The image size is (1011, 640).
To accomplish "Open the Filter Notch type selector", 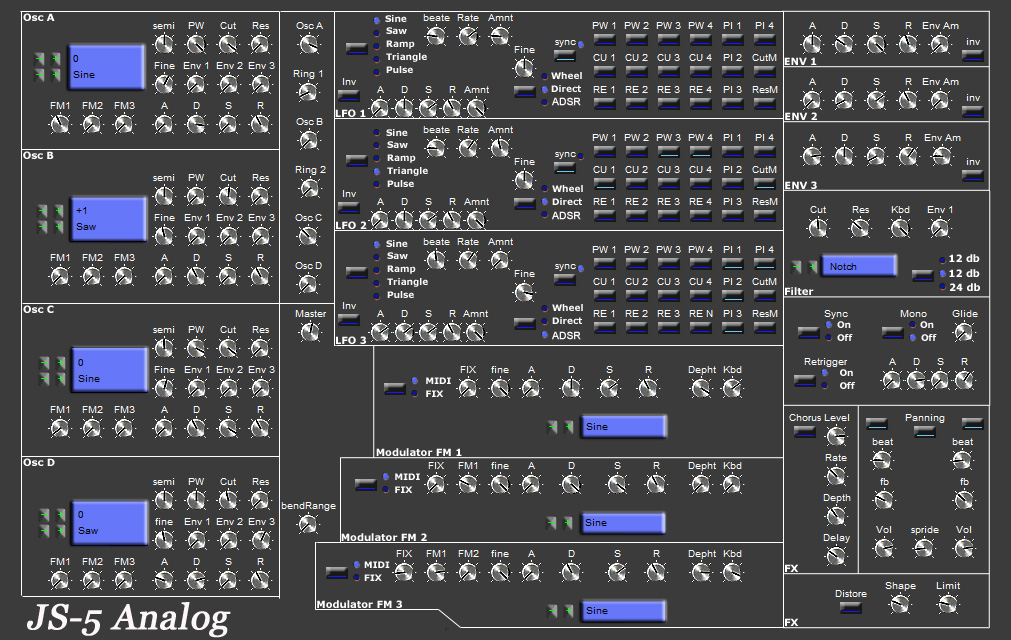I will coord(859,266).
